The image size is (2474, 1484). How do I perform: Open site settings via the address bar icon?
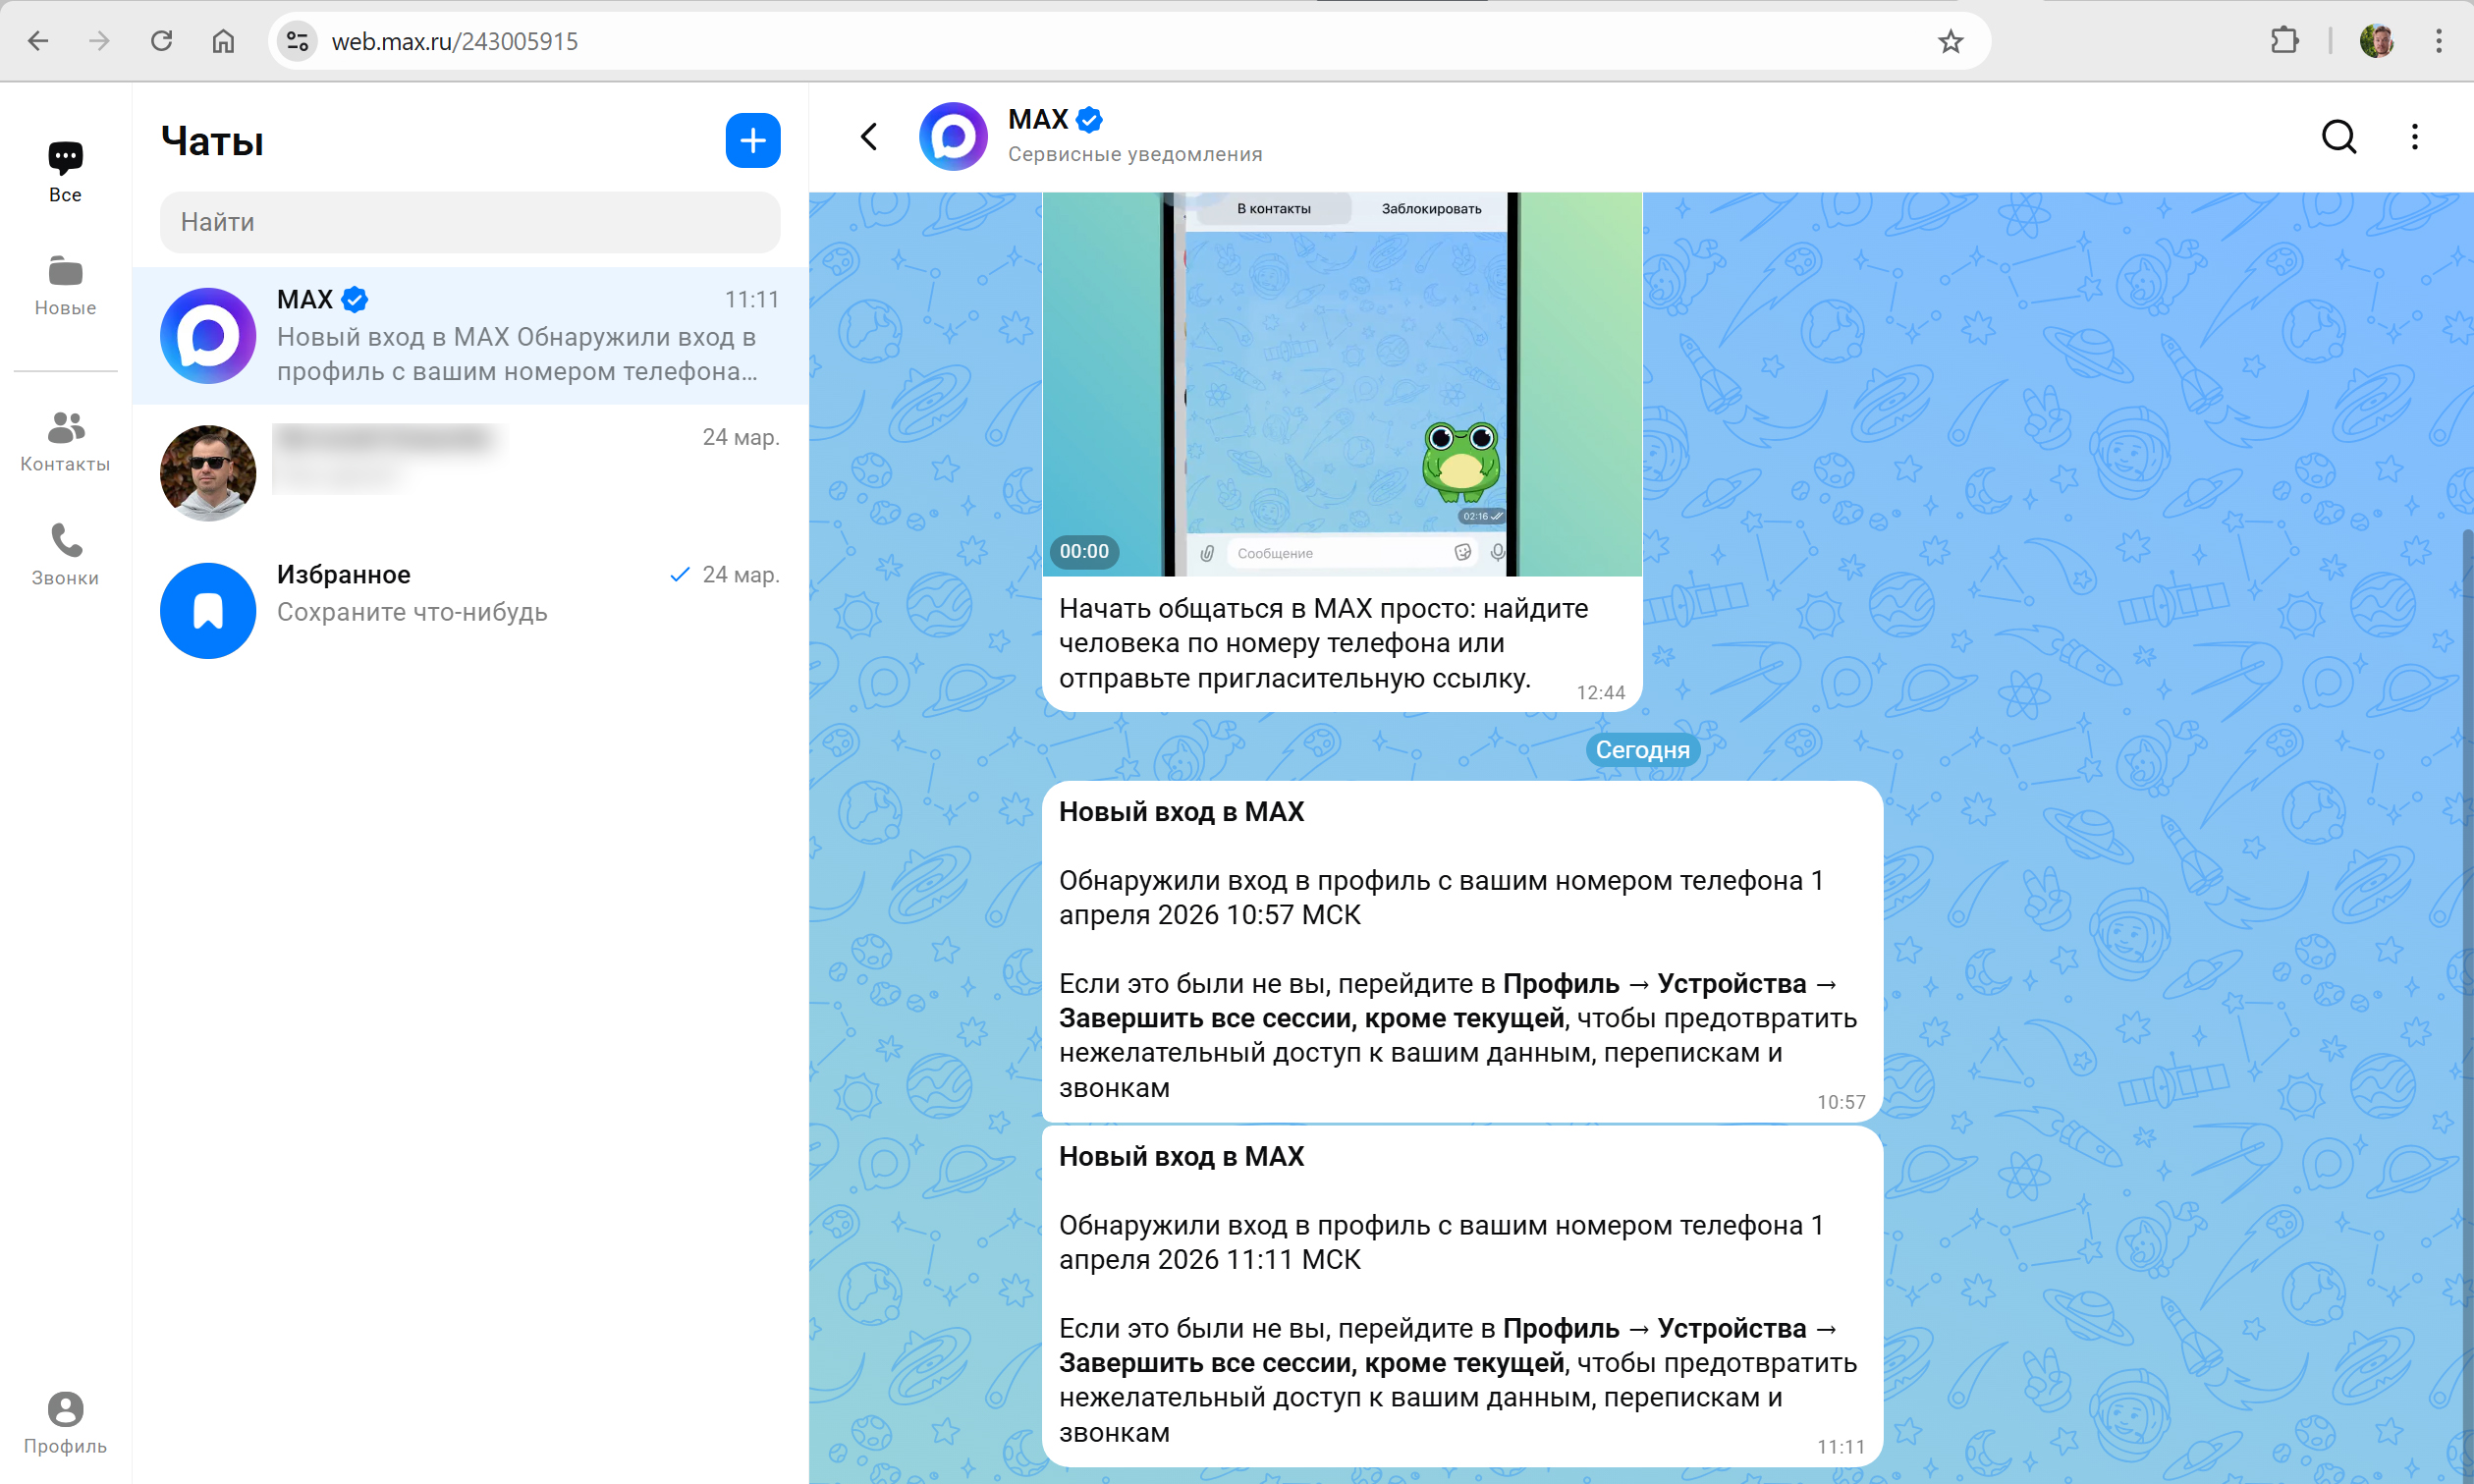point(296,41)
